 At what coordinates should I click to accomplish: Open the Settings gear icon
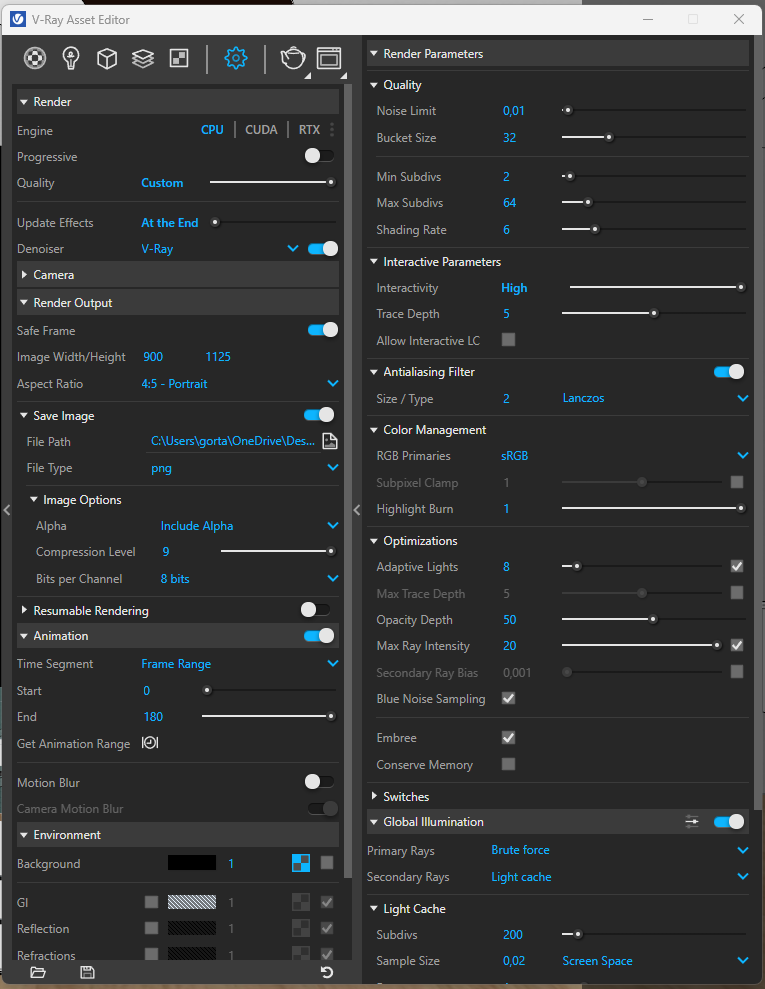pyautogui.click(x=235, y=58)
